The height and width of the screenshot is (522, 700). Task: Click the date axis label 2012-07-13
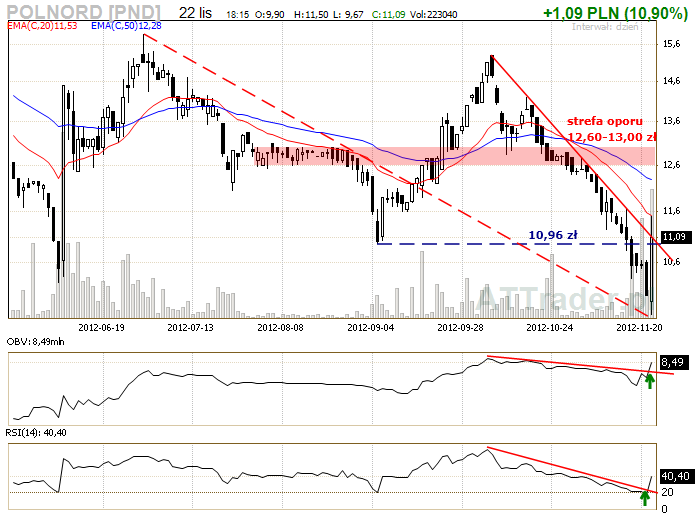[191, 328]
